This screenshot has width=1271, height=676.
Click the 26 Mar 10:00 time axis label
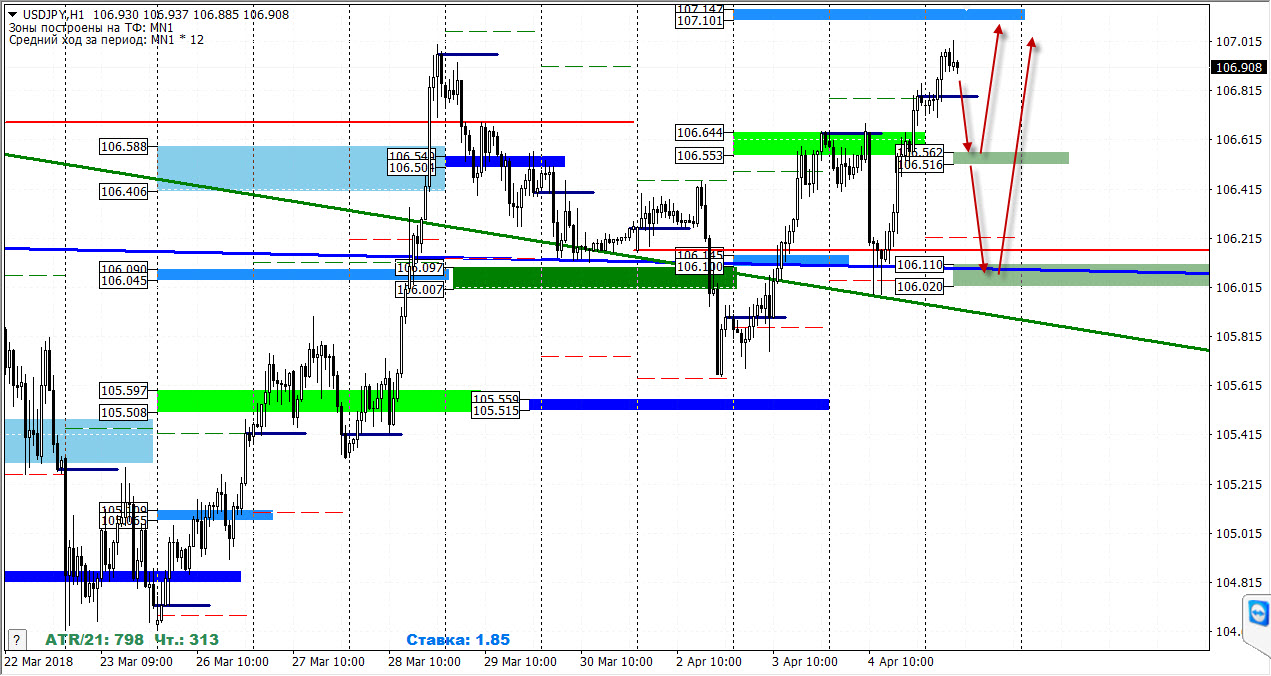233,662
